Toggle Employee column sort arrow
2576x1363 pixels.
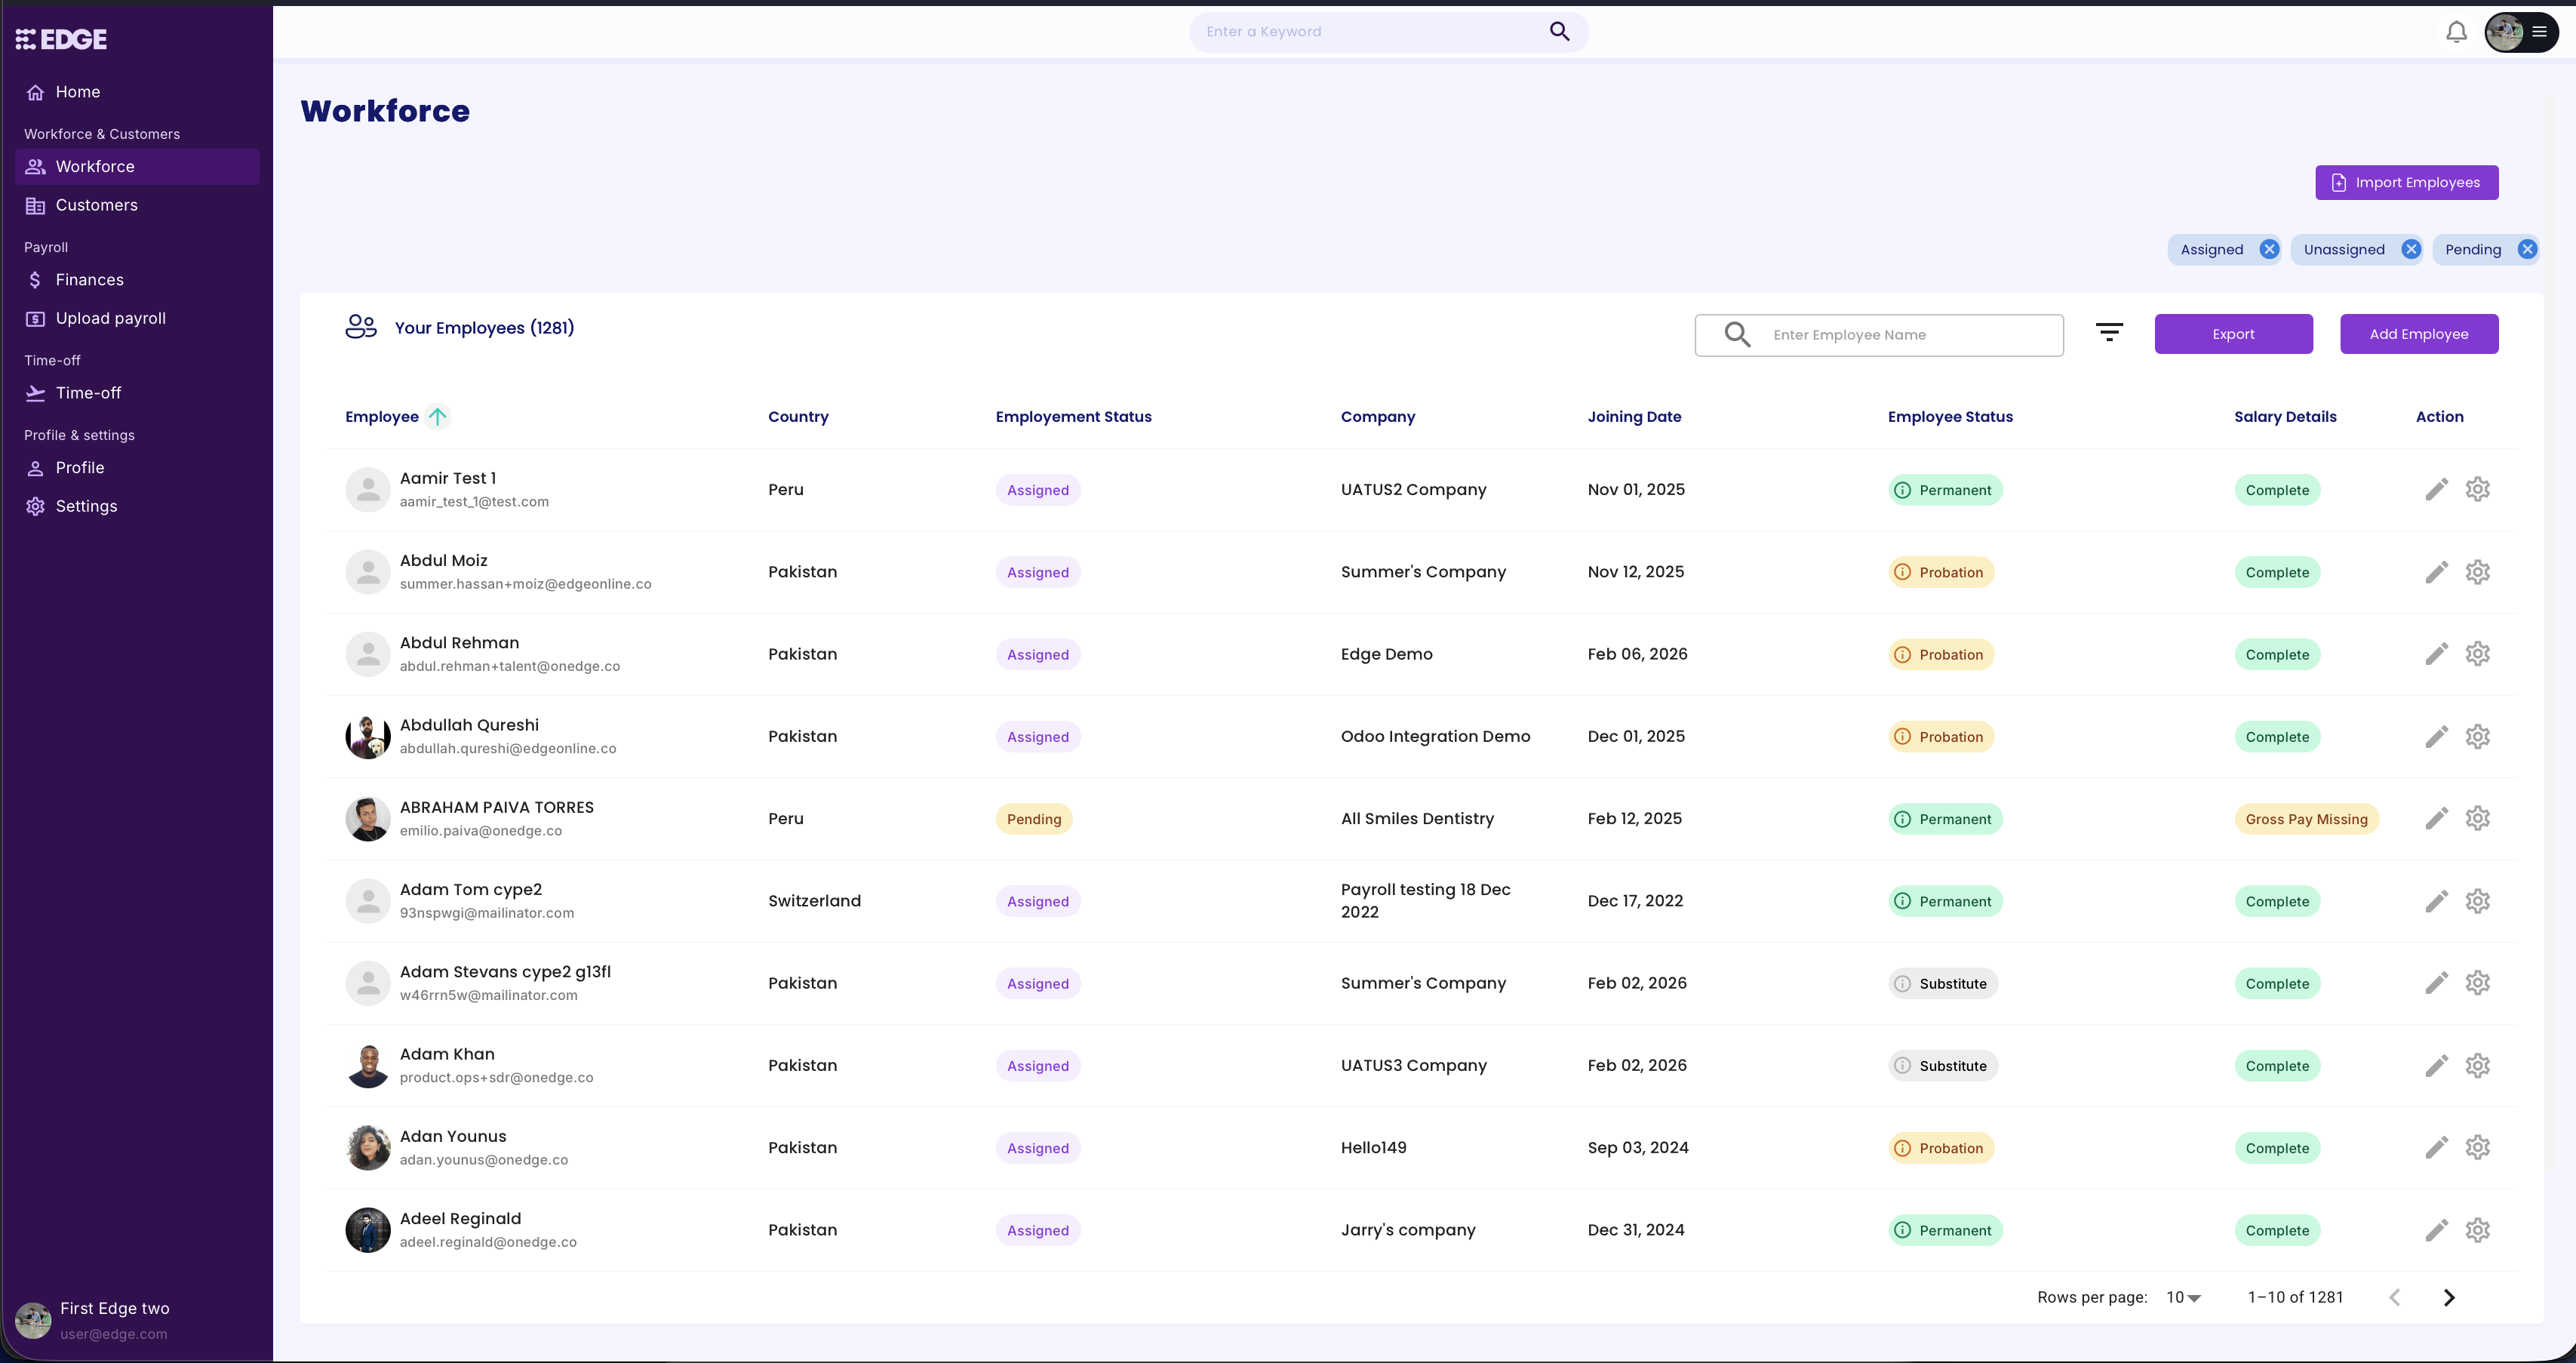pyautogui.click(x=438, y=417)
